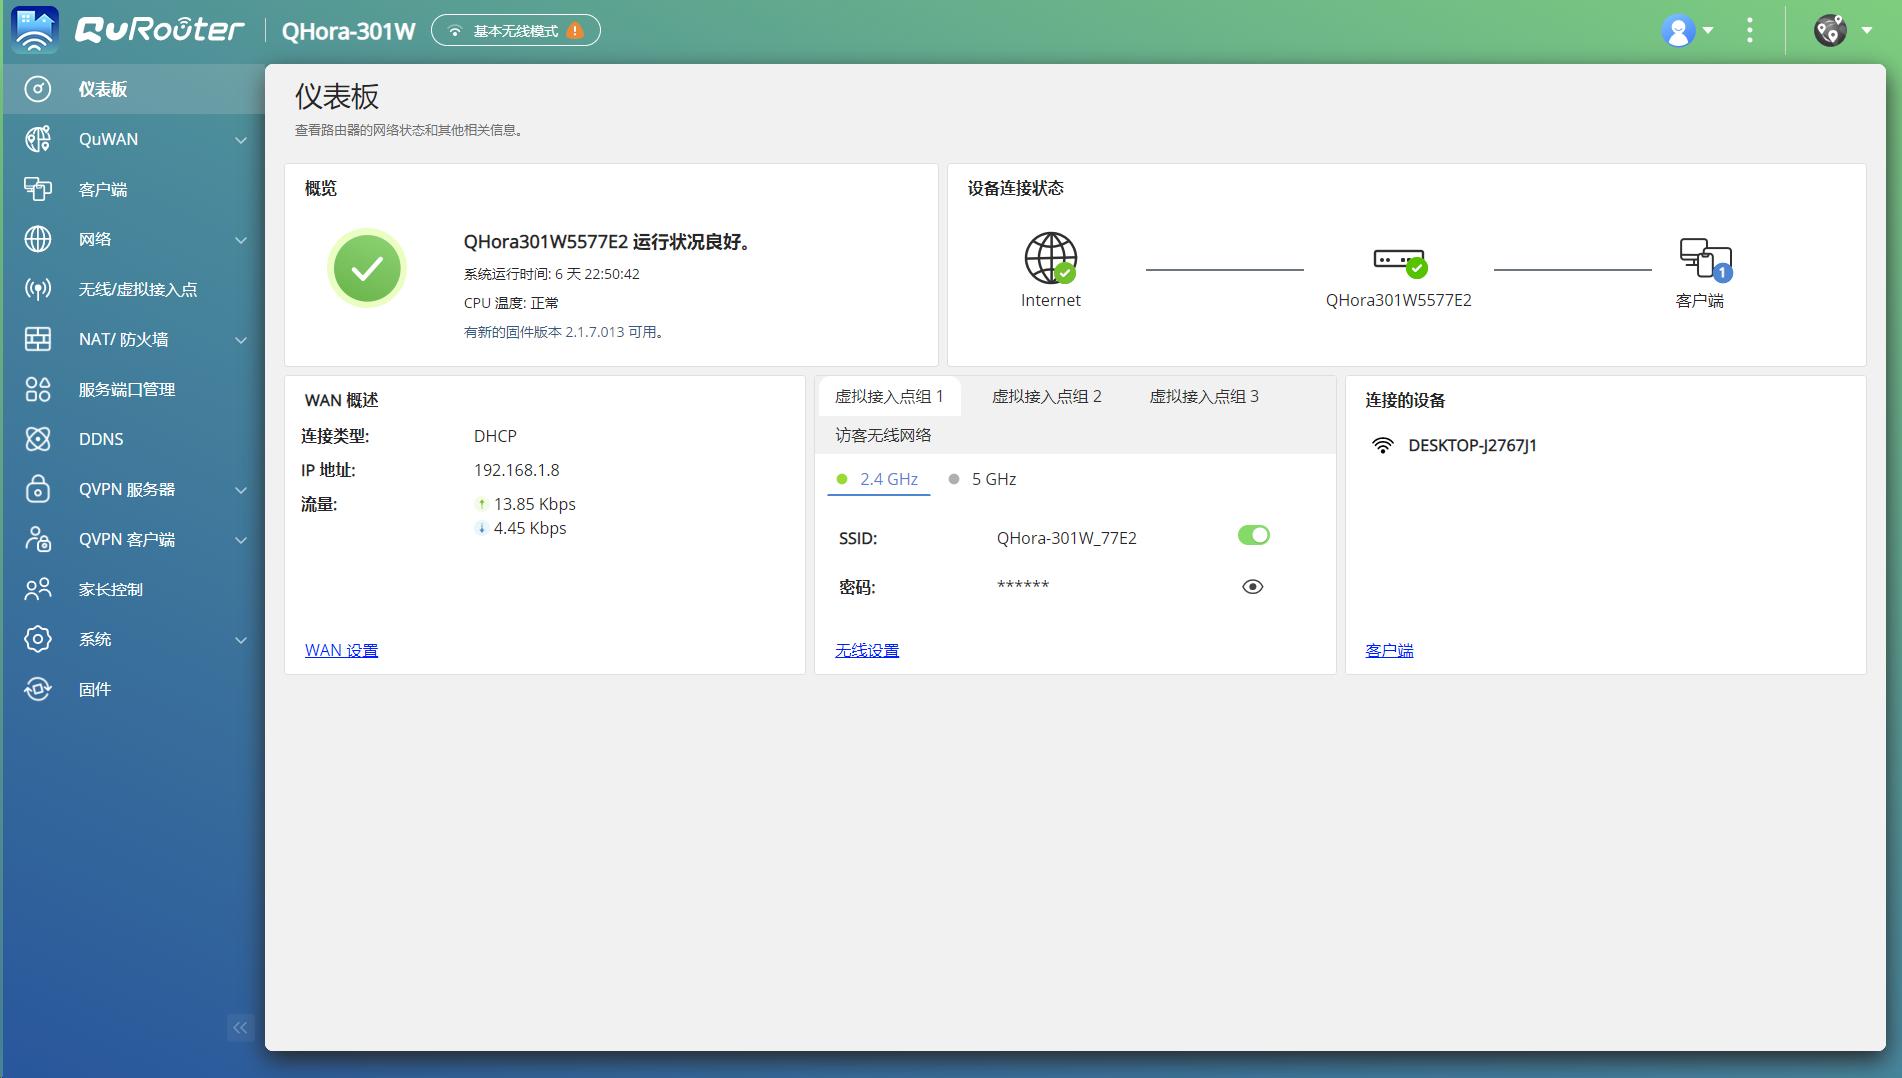
Task: Switch to the 虚拟接入点组 2 tab
Action: [x=1046, y=396]
